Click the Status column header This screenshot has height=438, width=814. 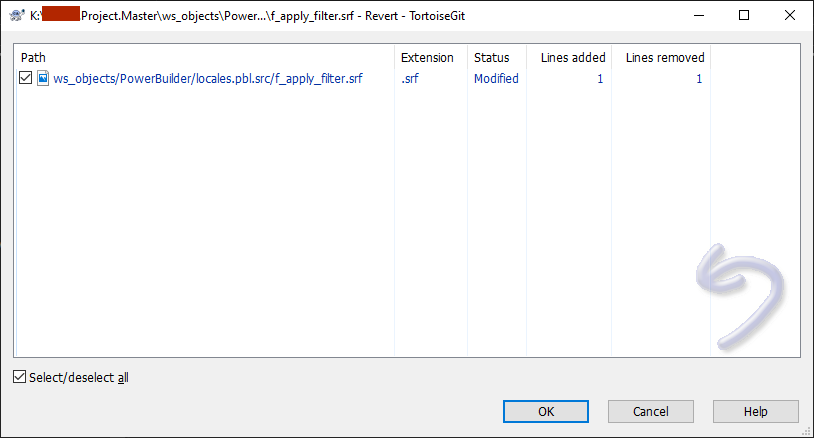[x=491, y=58]
